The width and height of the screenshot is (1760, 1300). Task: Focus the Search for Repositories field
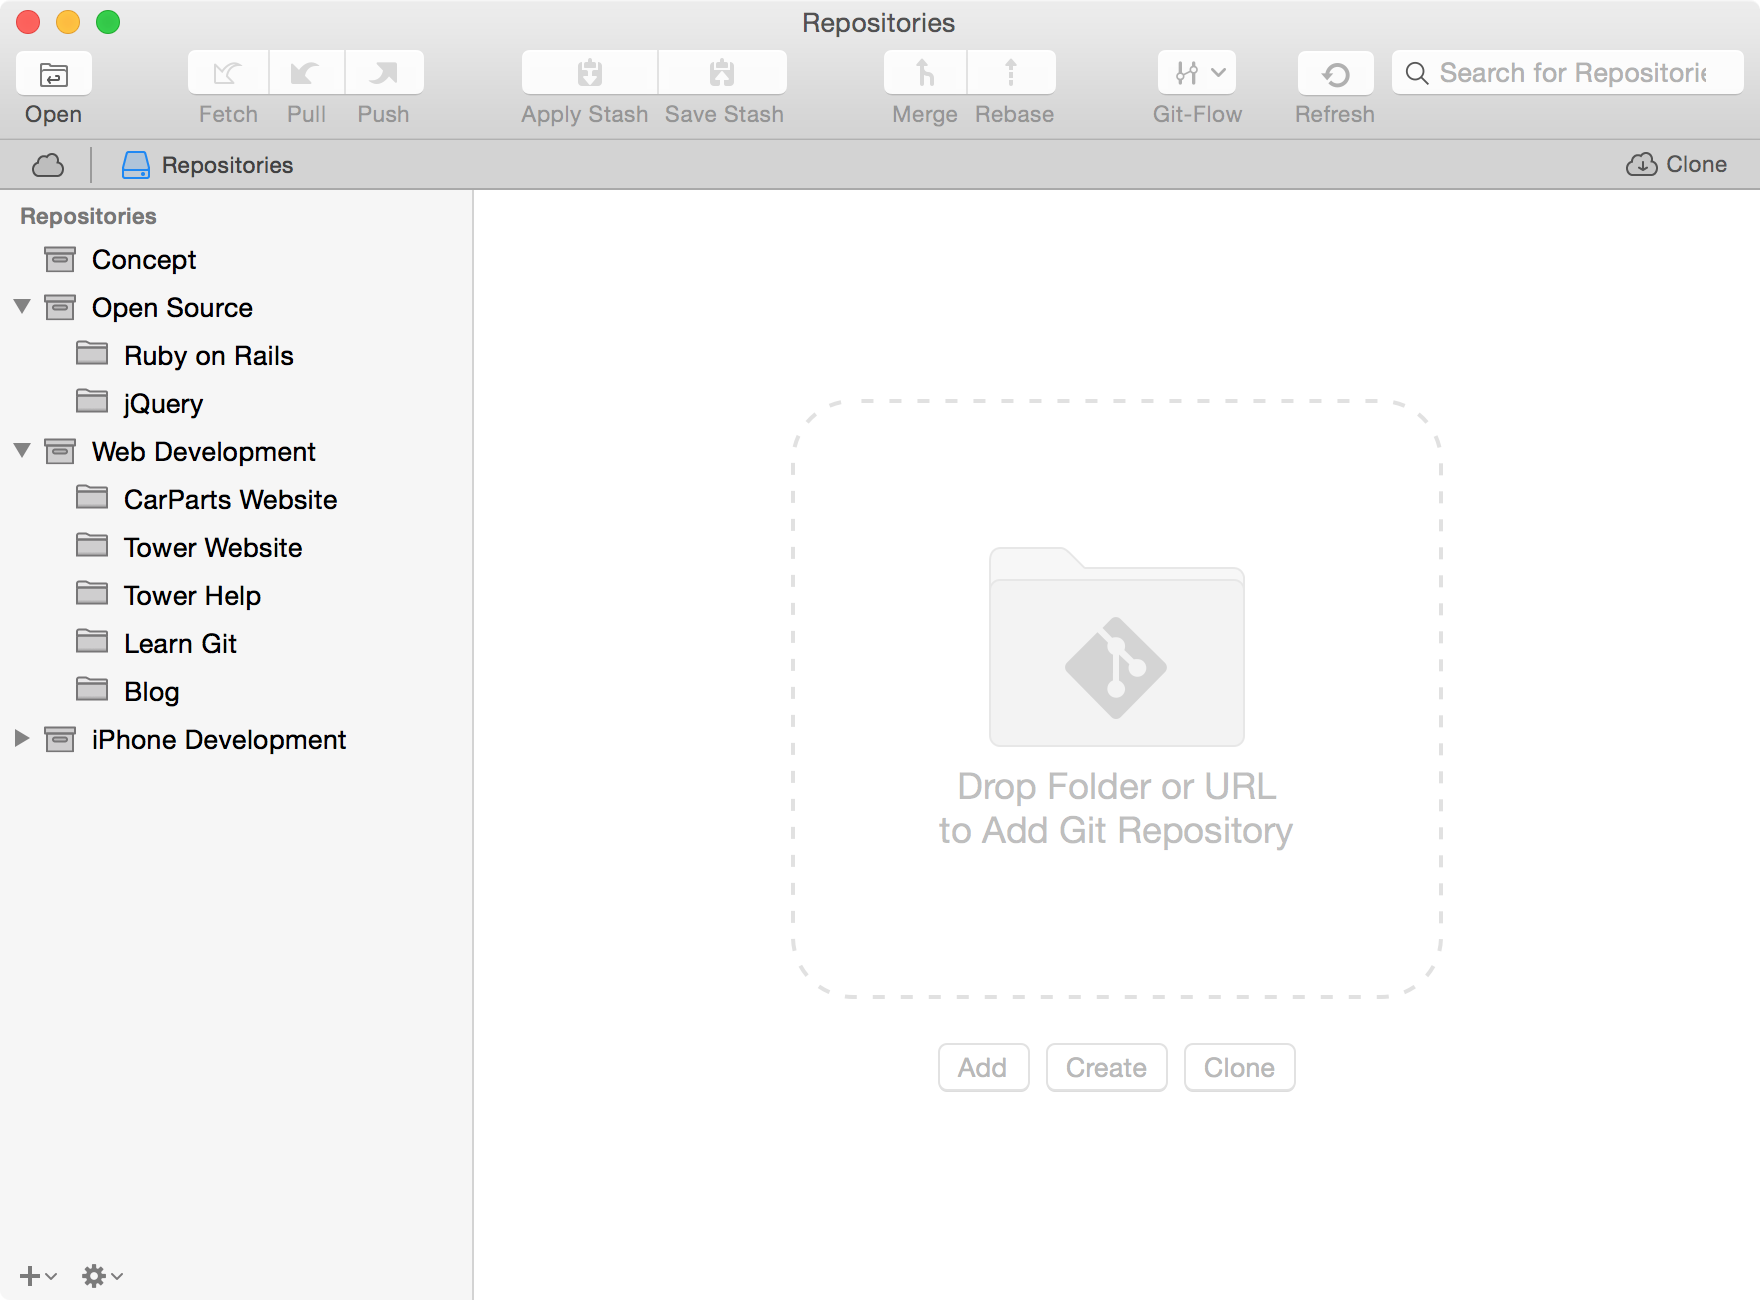tap(1568, 73)
